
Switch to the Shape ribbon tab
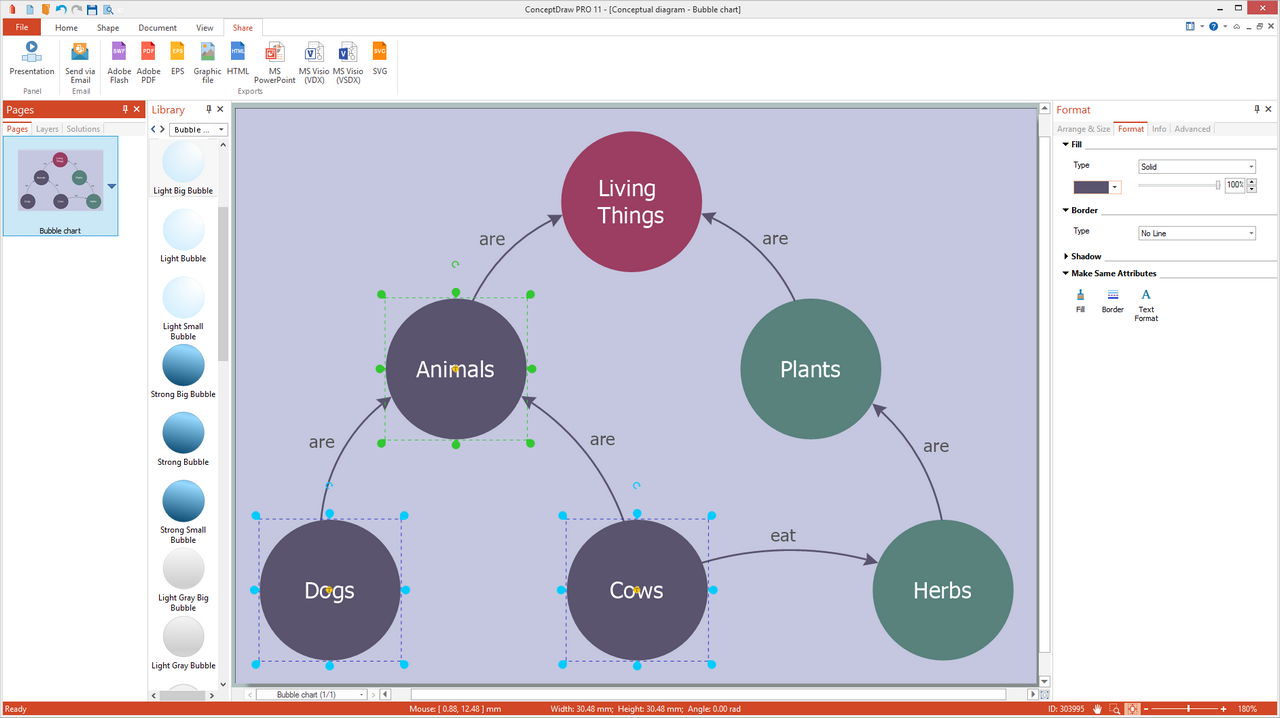point(108,28)
